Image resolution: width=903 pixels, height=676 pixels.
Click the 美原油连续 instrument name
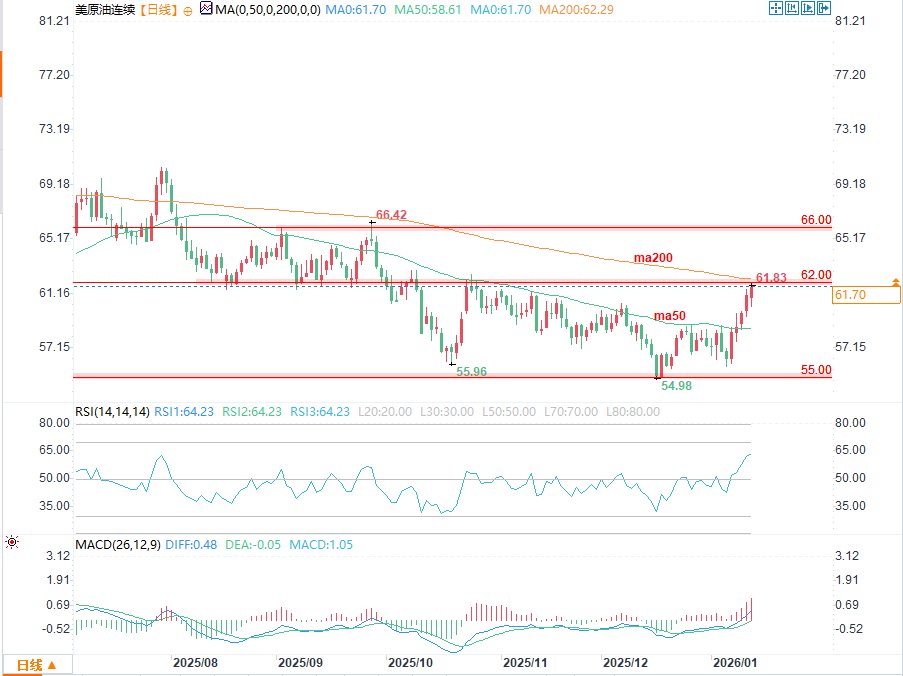point(105,9)
